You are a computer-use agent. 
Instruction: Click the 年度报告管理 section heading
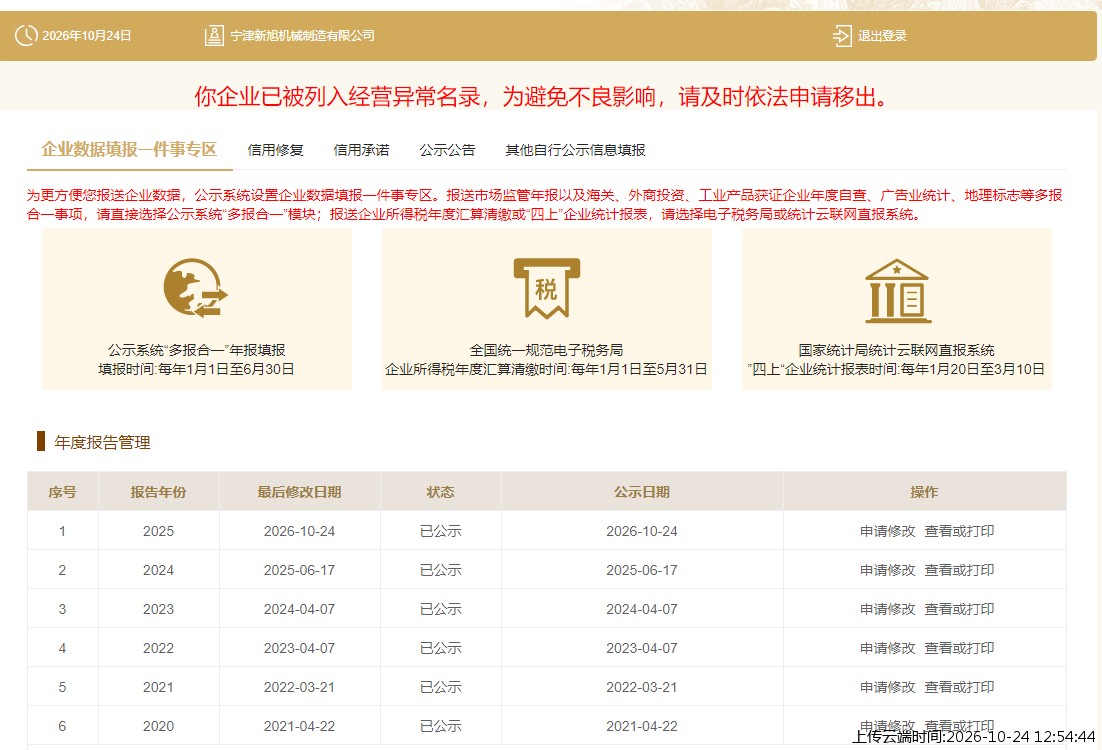(x=103, y=442)
